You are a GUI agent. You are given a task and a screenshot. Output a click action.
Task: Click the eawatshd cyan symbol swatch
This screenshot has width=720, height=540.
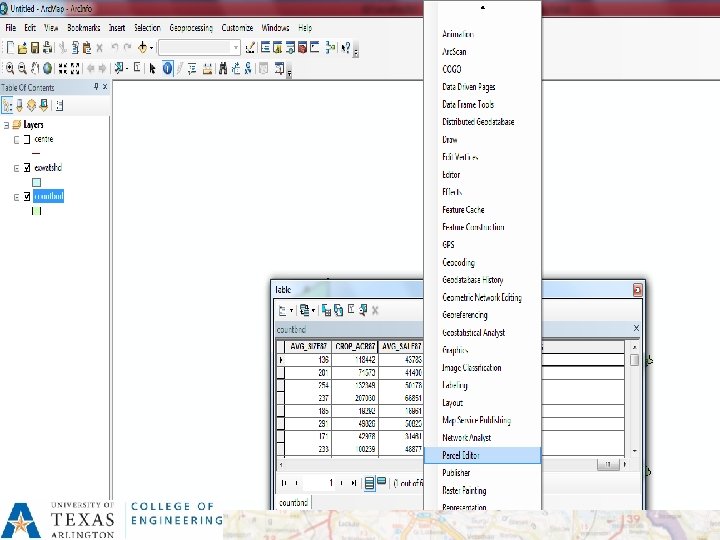pos(37,182)
